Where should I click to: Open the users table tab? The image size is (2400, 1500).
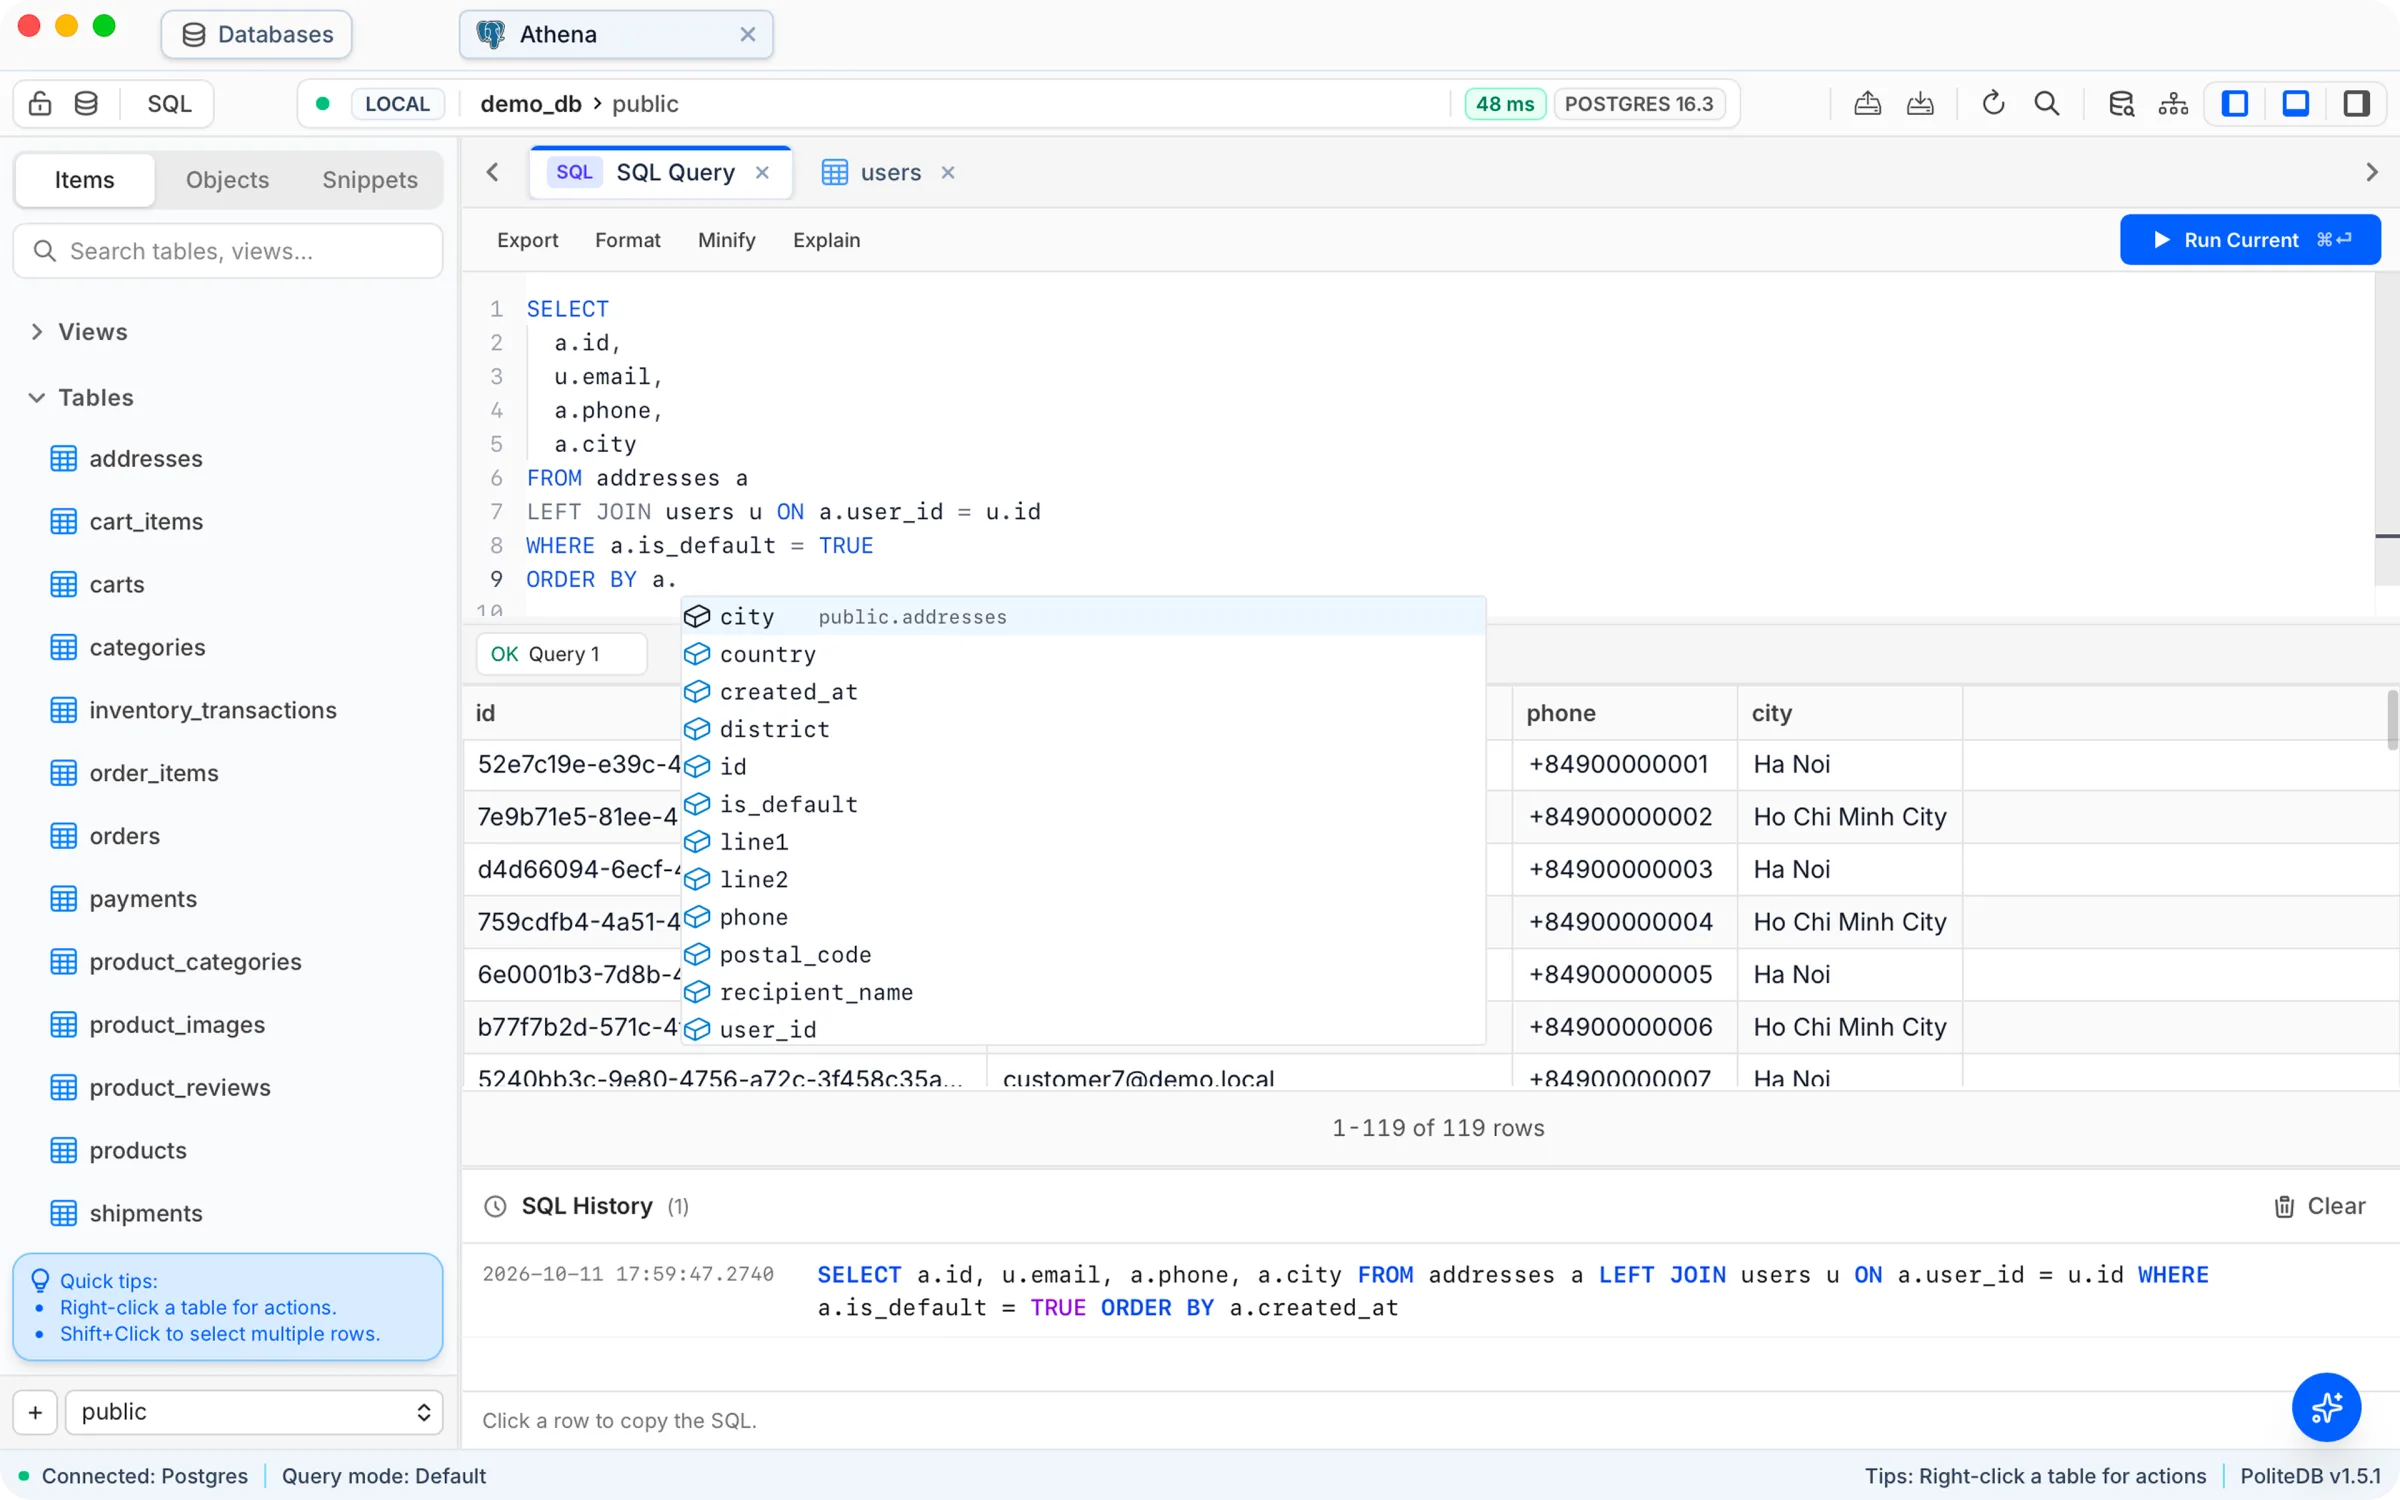[888, 173]
